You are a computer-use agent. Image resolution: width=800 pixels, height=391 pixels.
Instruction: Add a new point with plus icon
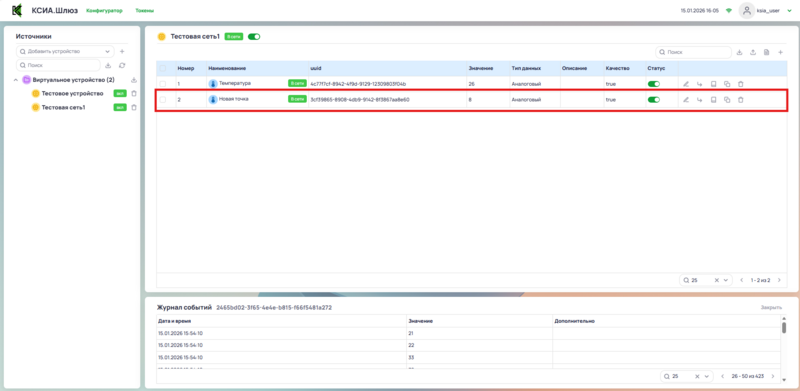pyautogui.click(x=780, y=52)
